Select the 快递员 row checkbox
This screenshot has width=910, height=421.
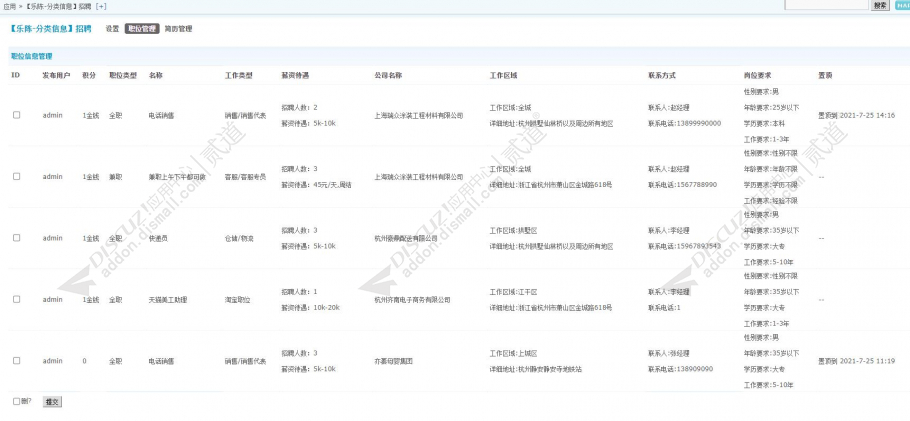(16, 238)
